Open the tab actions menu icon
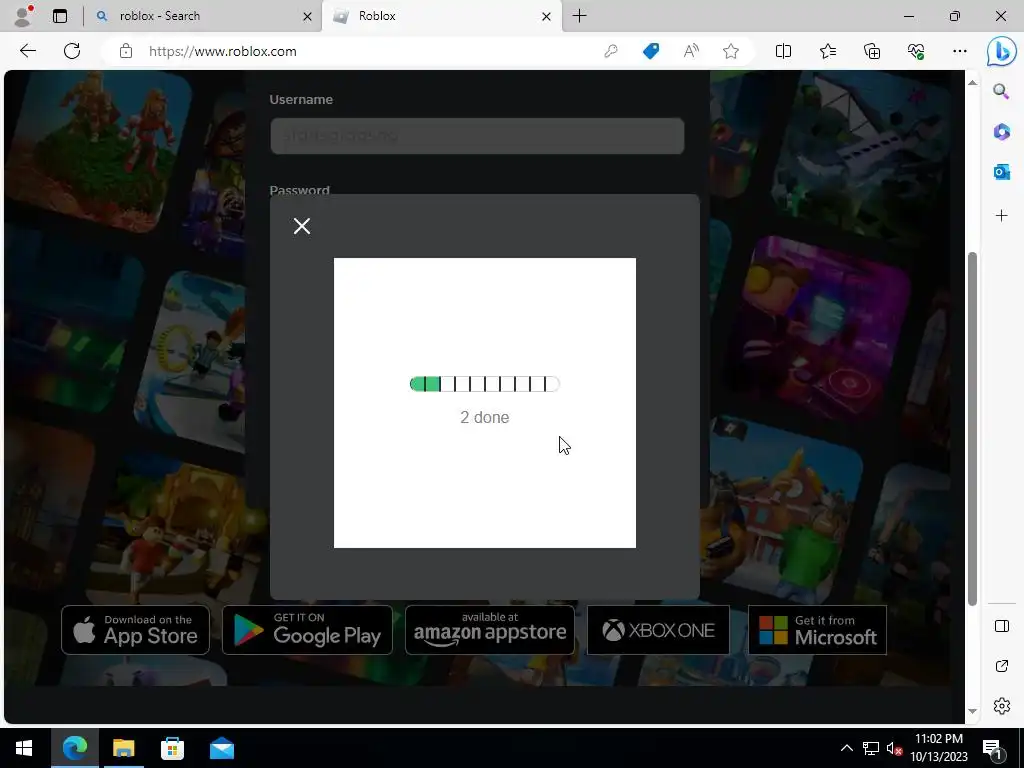Screen dimensions: 1024x768 tap(60, 16)
